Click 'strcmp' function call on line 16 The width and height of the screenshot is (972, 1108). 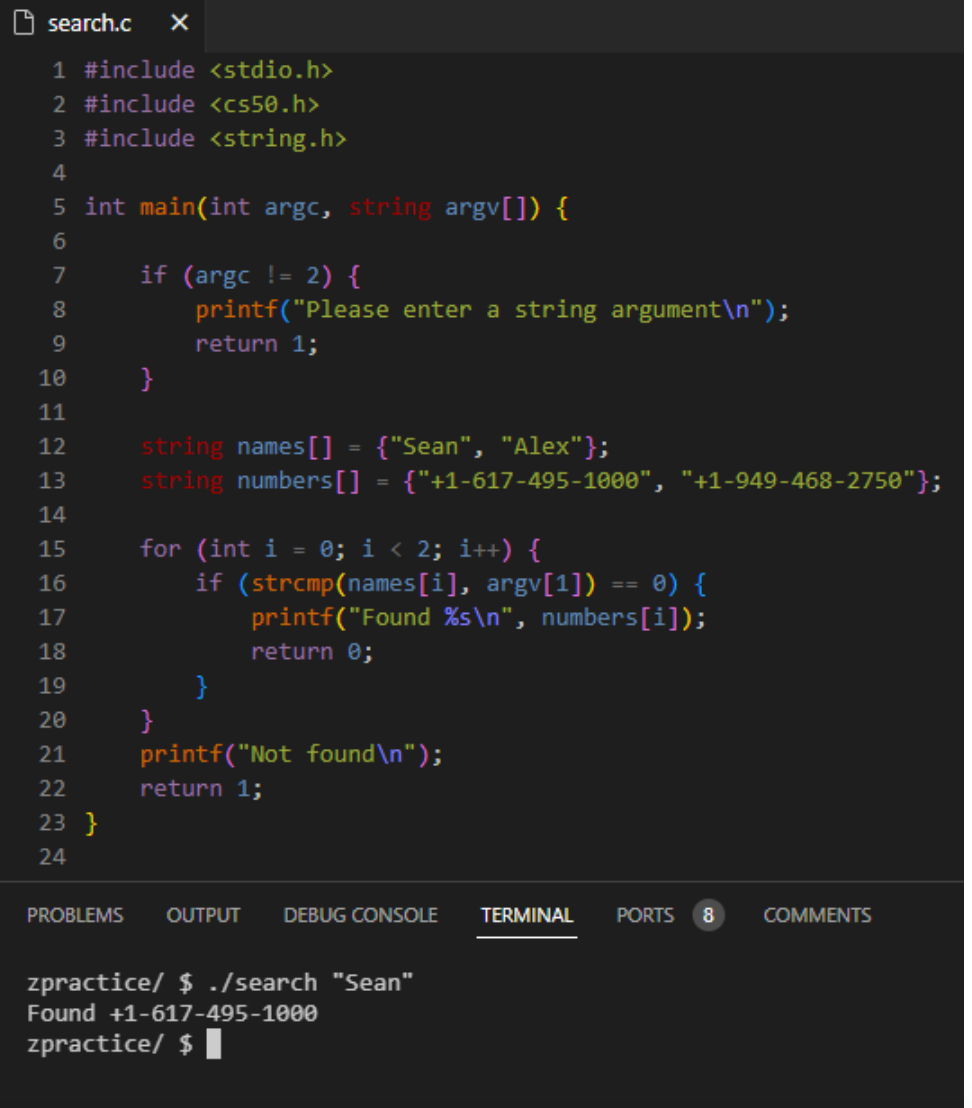(292, 583)
